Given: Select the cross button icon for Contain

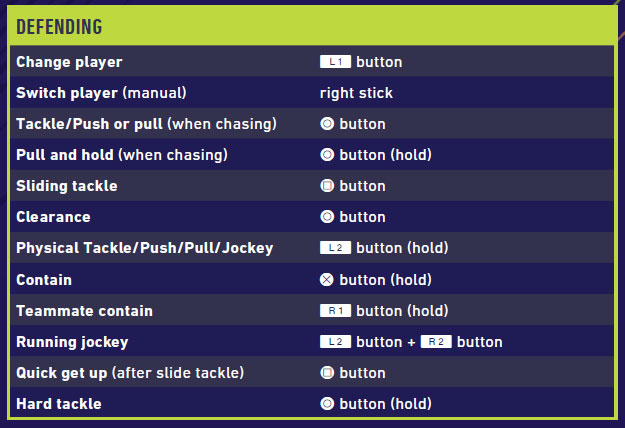Looking at the screenshot, I should tap(326, 280).
